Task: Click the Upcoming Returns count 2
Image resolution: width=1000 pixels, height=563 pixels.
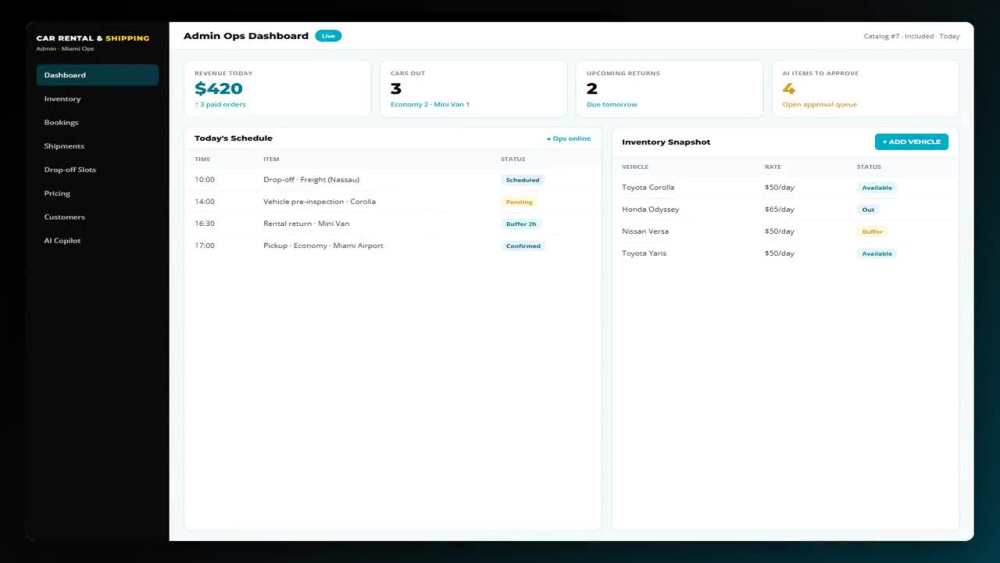Action: click(592, 89)
